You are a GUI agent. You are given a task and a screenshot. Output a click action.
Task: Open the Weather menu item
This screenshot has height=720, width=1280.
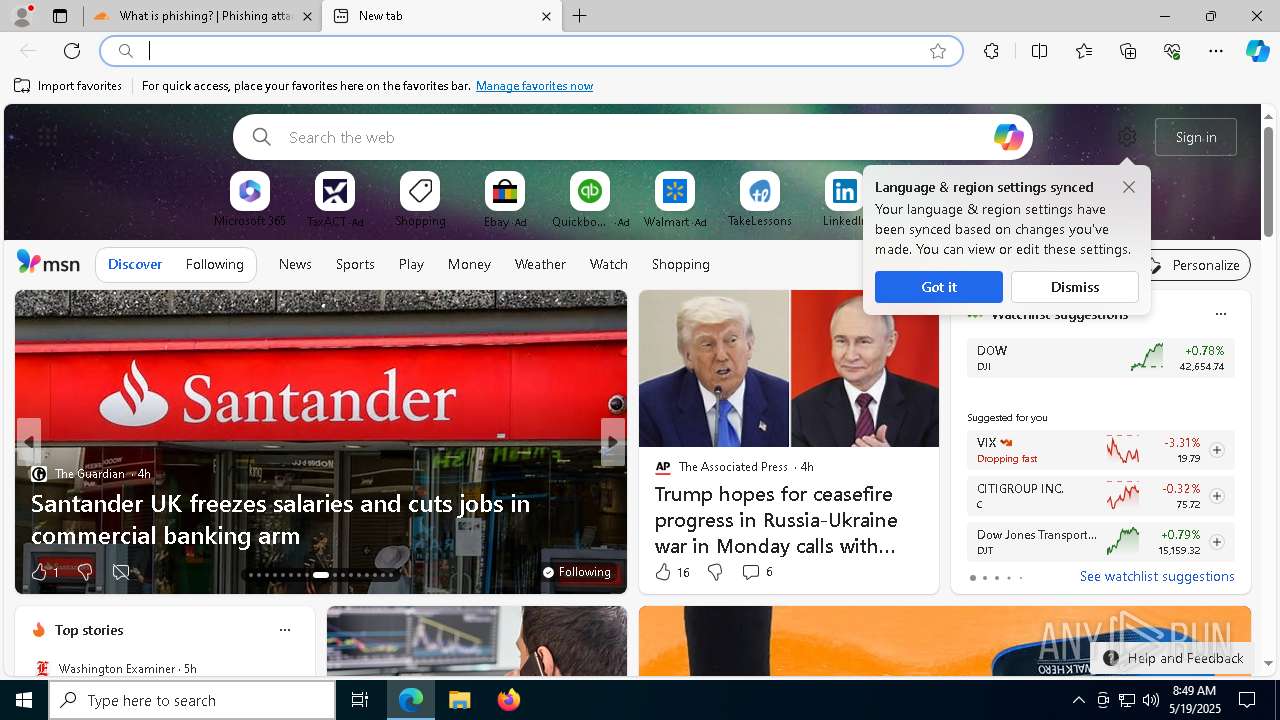540,264
